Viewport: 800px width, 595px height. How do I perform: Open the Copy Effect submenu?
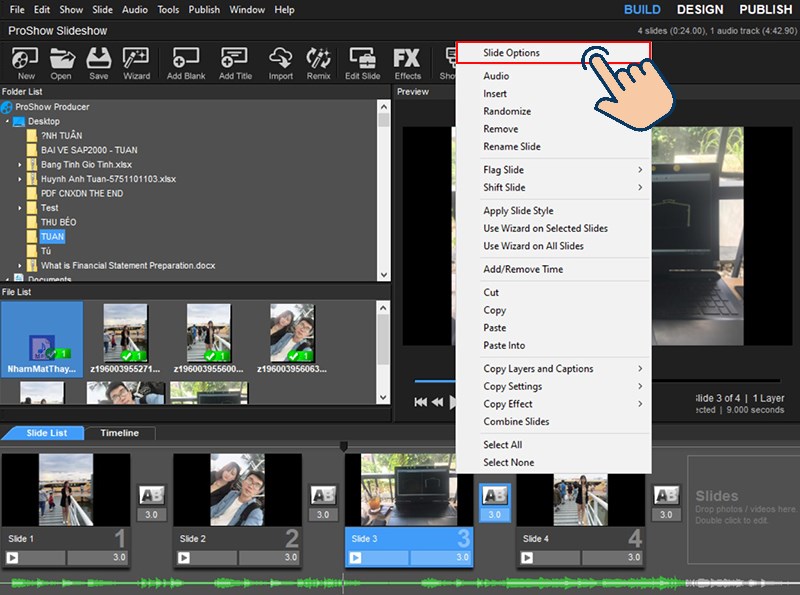coord(553,404)
